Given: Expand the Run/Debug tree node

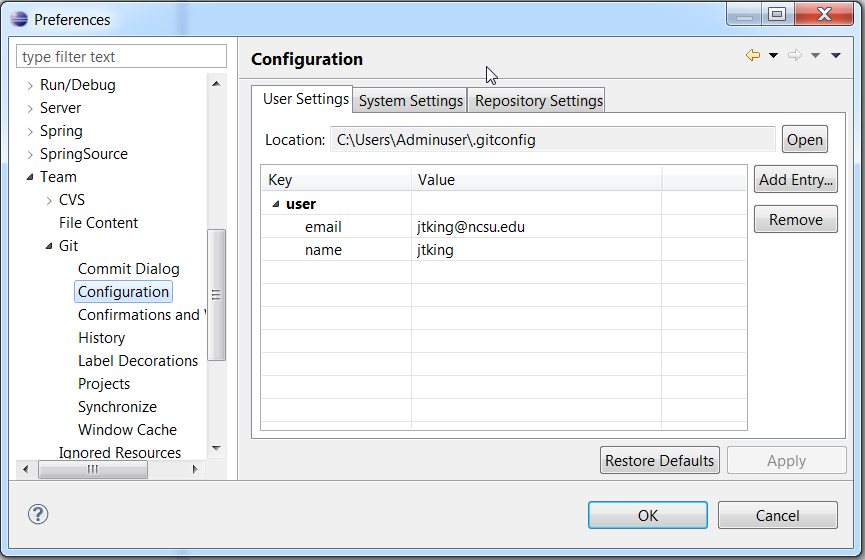Looking at the screenshot, I should coord(30,86).
